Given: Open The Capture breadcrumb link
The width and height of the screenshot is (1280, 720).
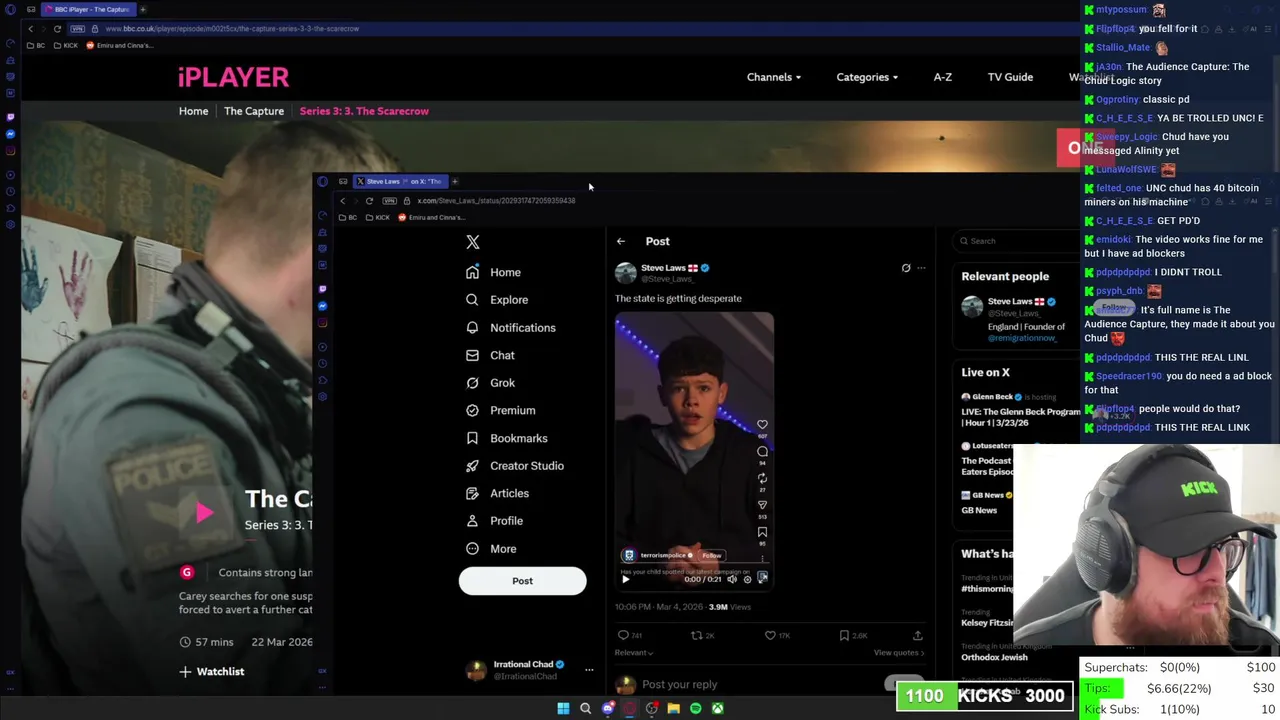Looking at the screenshot, I should tap(254, 111).
